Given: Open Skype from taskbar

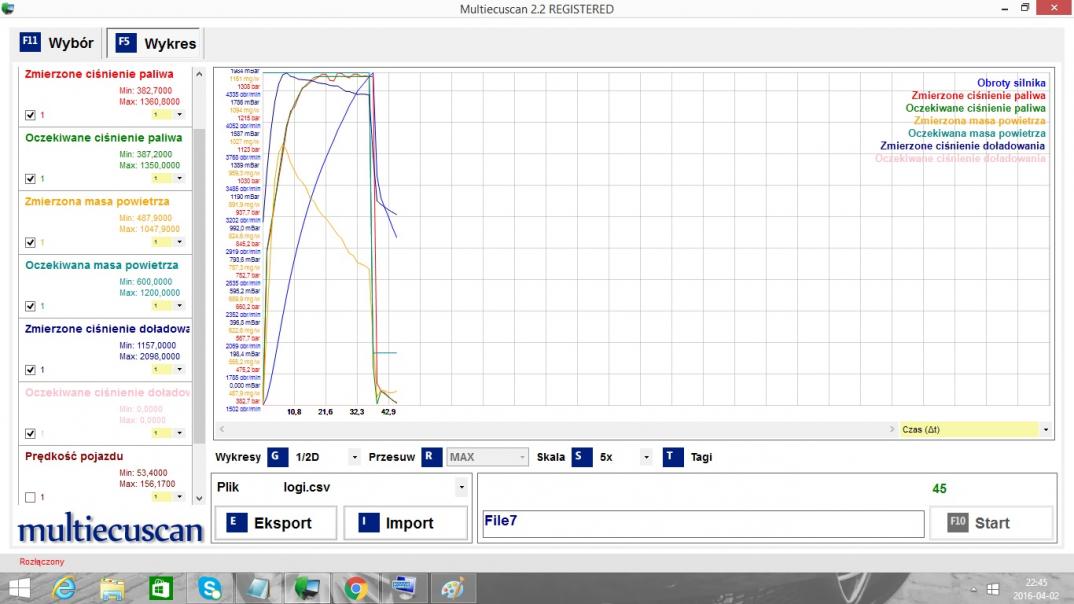Looking at the screenshot, I should 210,588.
